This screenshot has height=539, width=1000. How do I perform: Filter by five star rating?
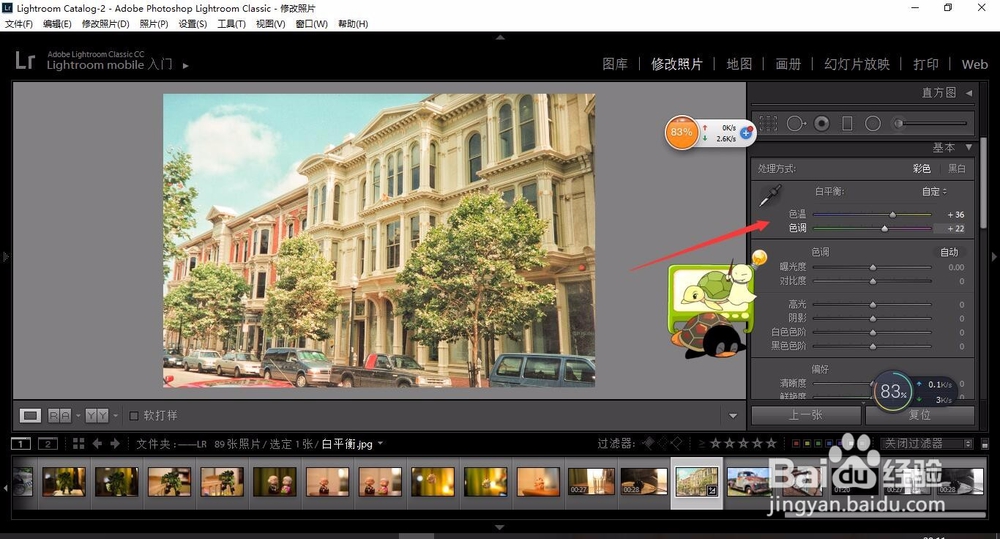772,443
